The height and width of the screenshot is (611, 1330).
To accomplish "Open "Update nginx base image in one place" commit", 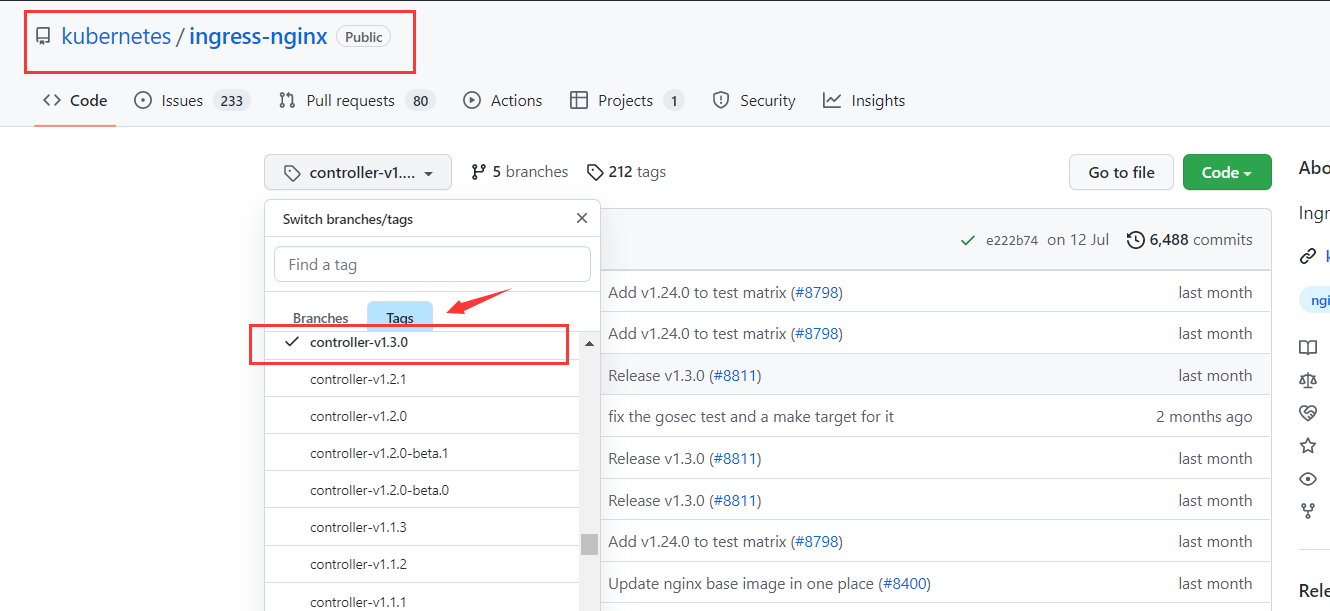I will coord(741,583).
